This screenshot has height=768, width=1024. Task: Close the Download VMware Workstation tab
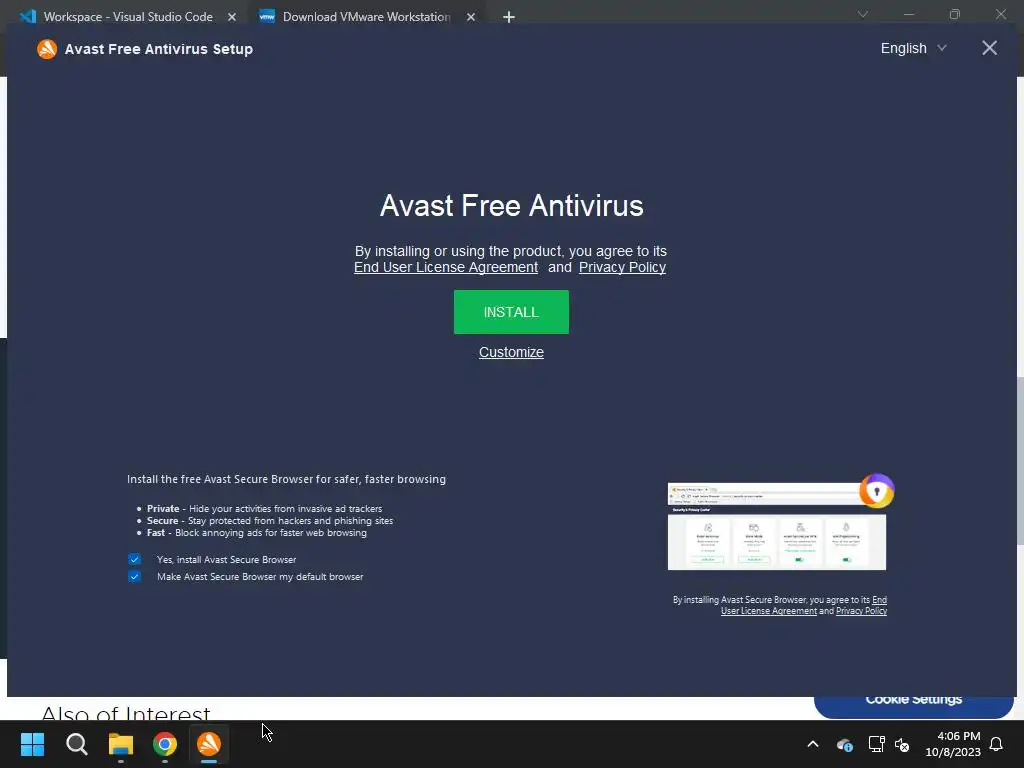pos(471,17)
